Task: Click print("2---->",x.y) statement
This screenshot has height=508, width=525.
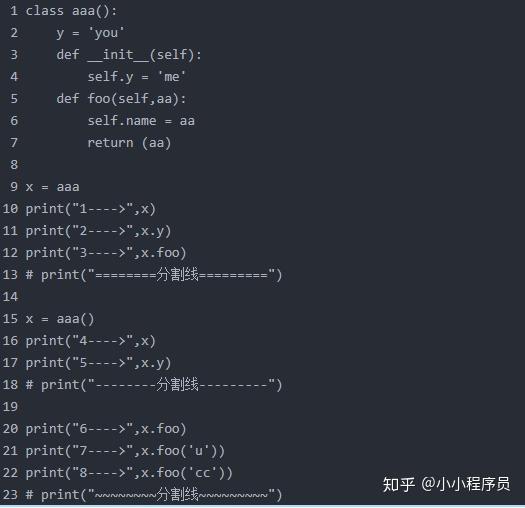Action: click(x=98, y=231)
